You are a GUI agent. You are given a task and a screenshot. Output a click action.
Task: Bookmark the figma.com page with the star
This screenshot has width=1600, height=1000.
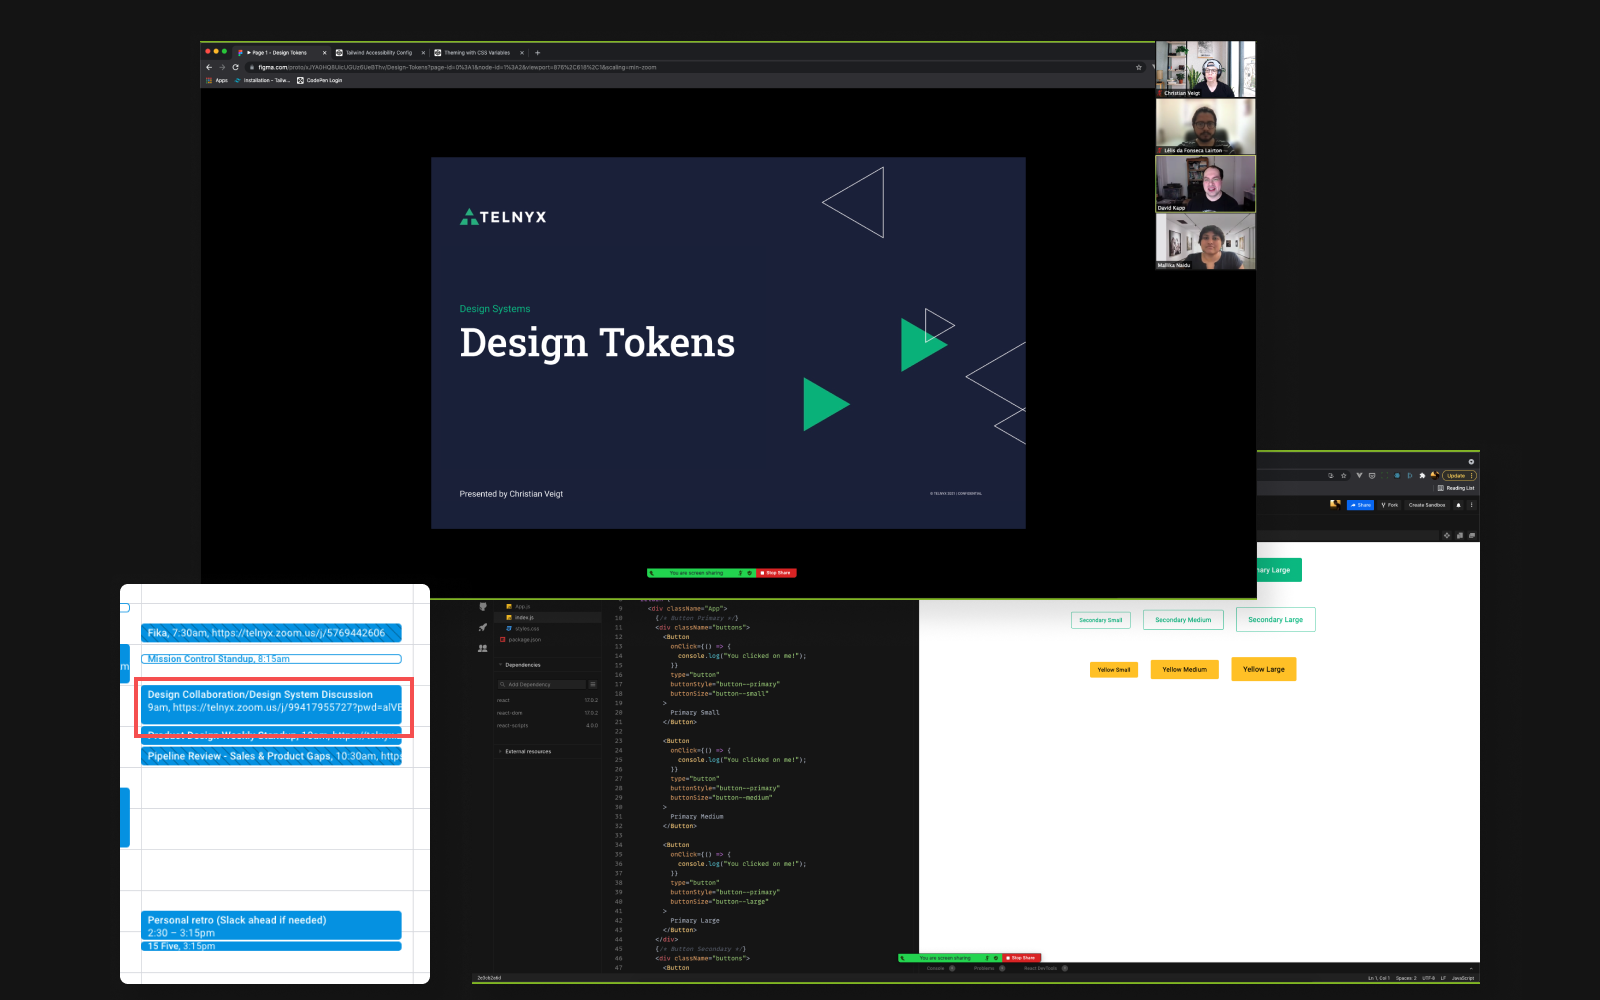(x=1138, y=67)
